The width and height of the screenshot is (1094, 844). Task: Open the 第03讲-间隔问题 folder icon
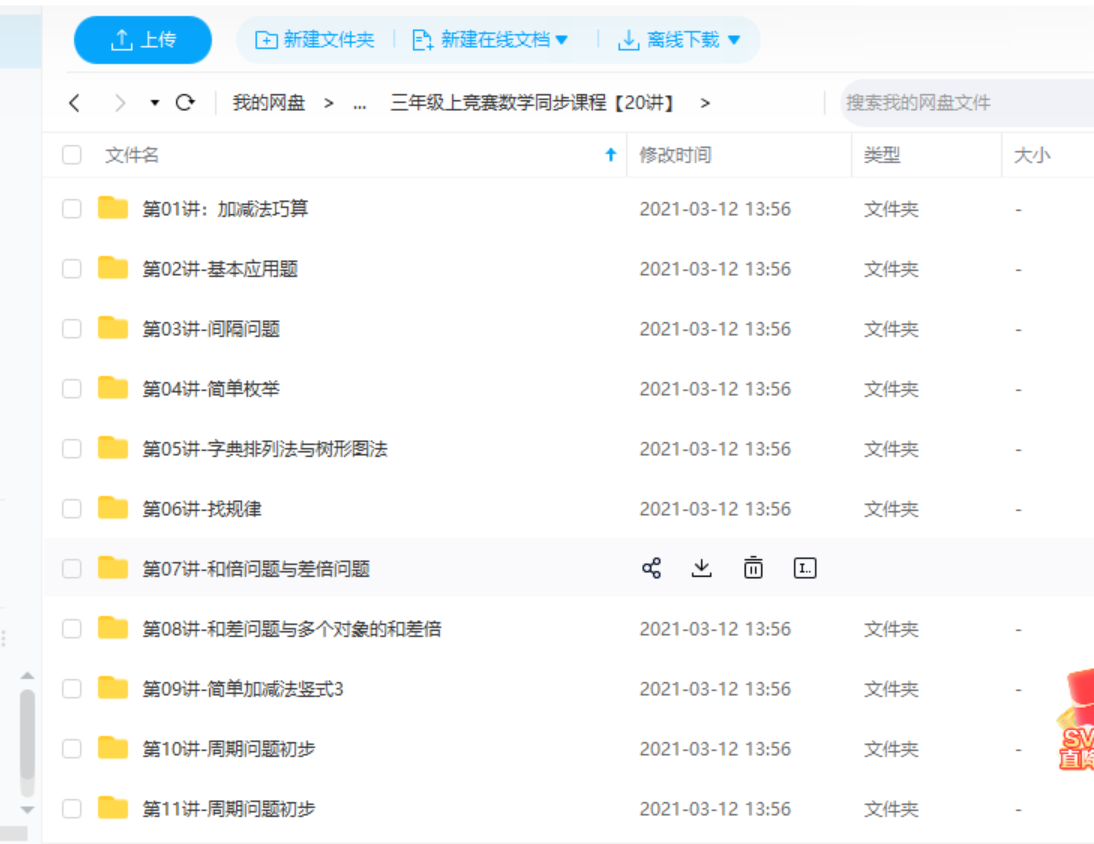112,328
